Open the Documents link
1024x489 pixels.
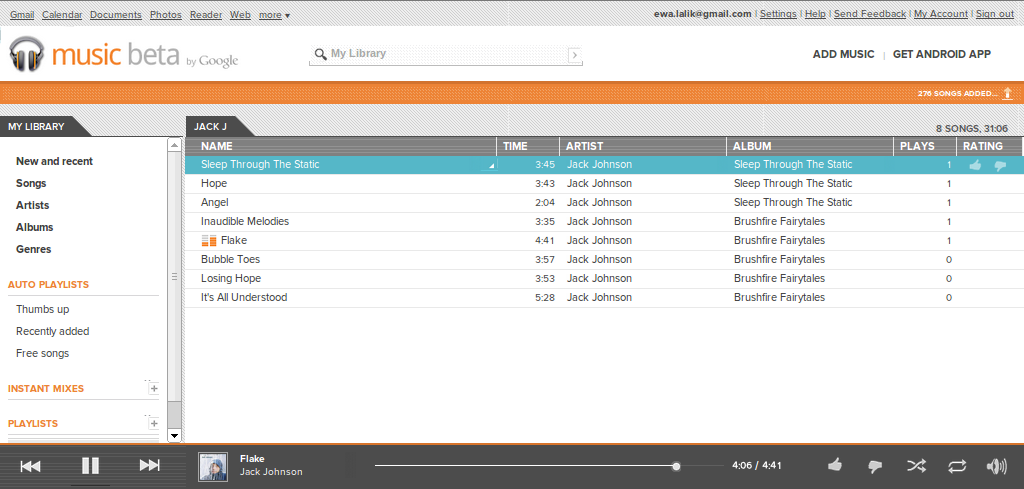116,14
